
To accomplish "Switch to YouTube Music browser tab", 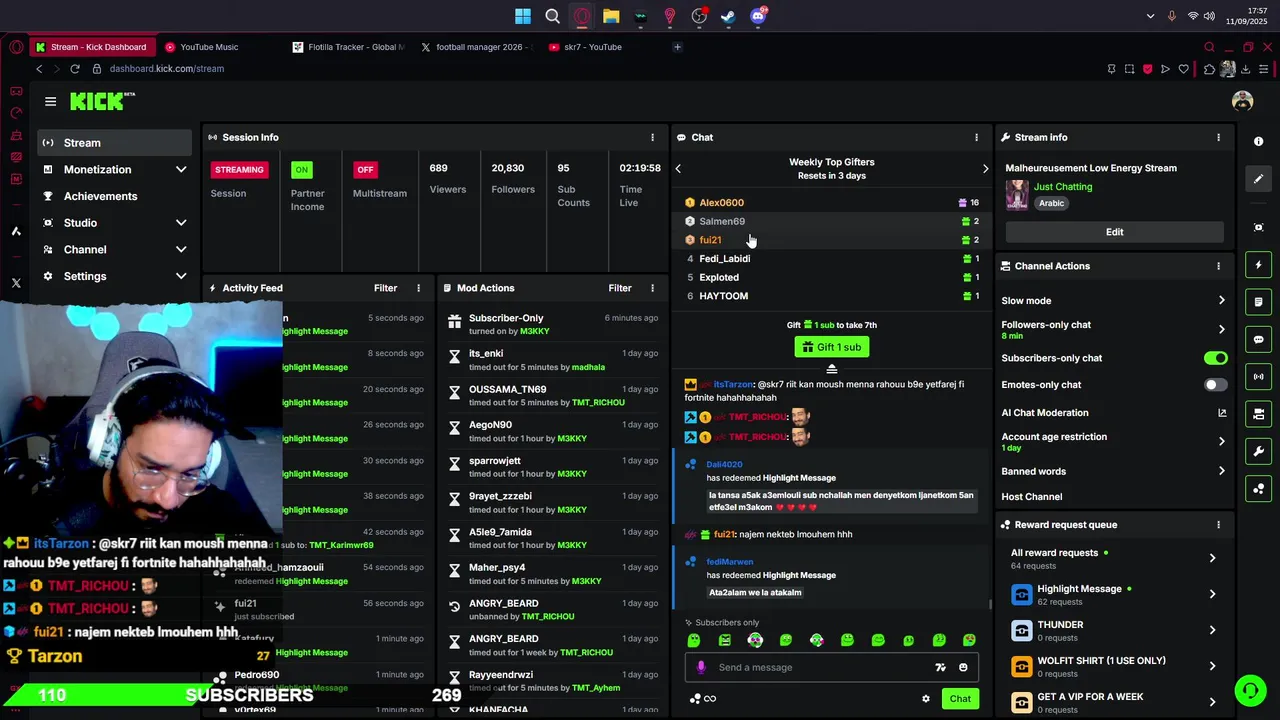I will click(x=209, y=47).
